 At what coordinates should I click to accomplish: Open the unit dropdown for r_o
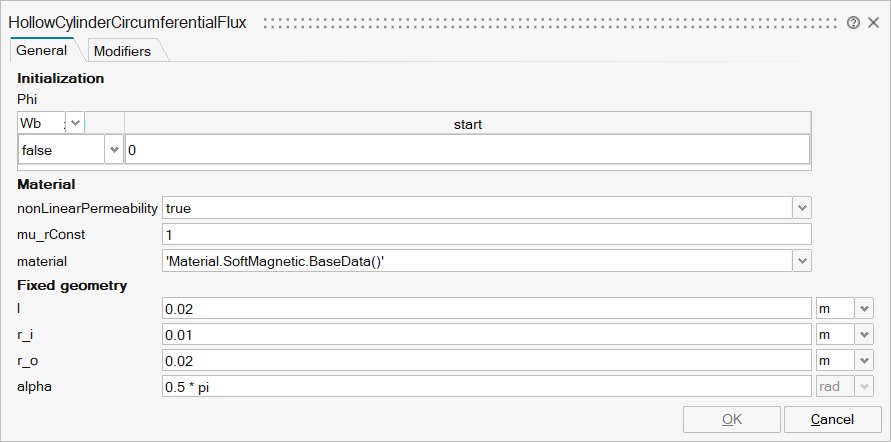pyautogui.click(x=864, y=360)
